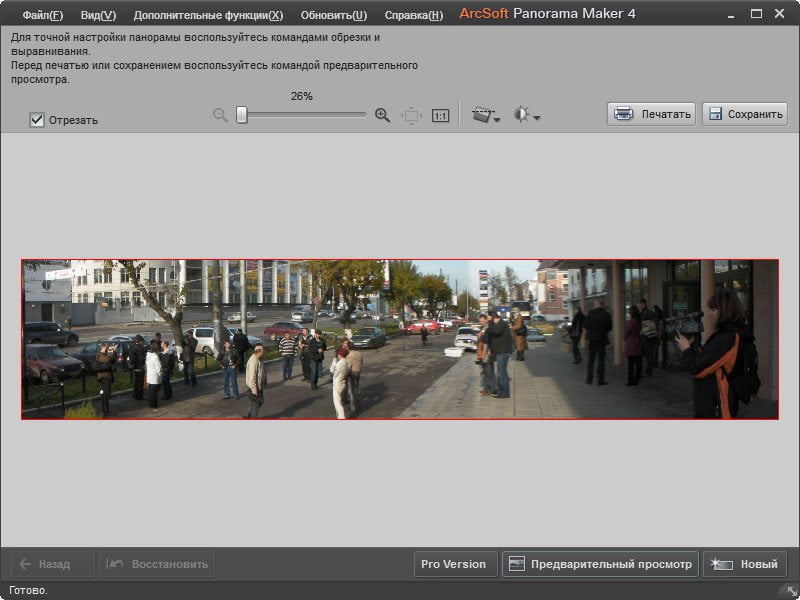Expand the brightness tool dropdown arrow
Viewport: 800px width, 600px height.
(x=537, y=118)
